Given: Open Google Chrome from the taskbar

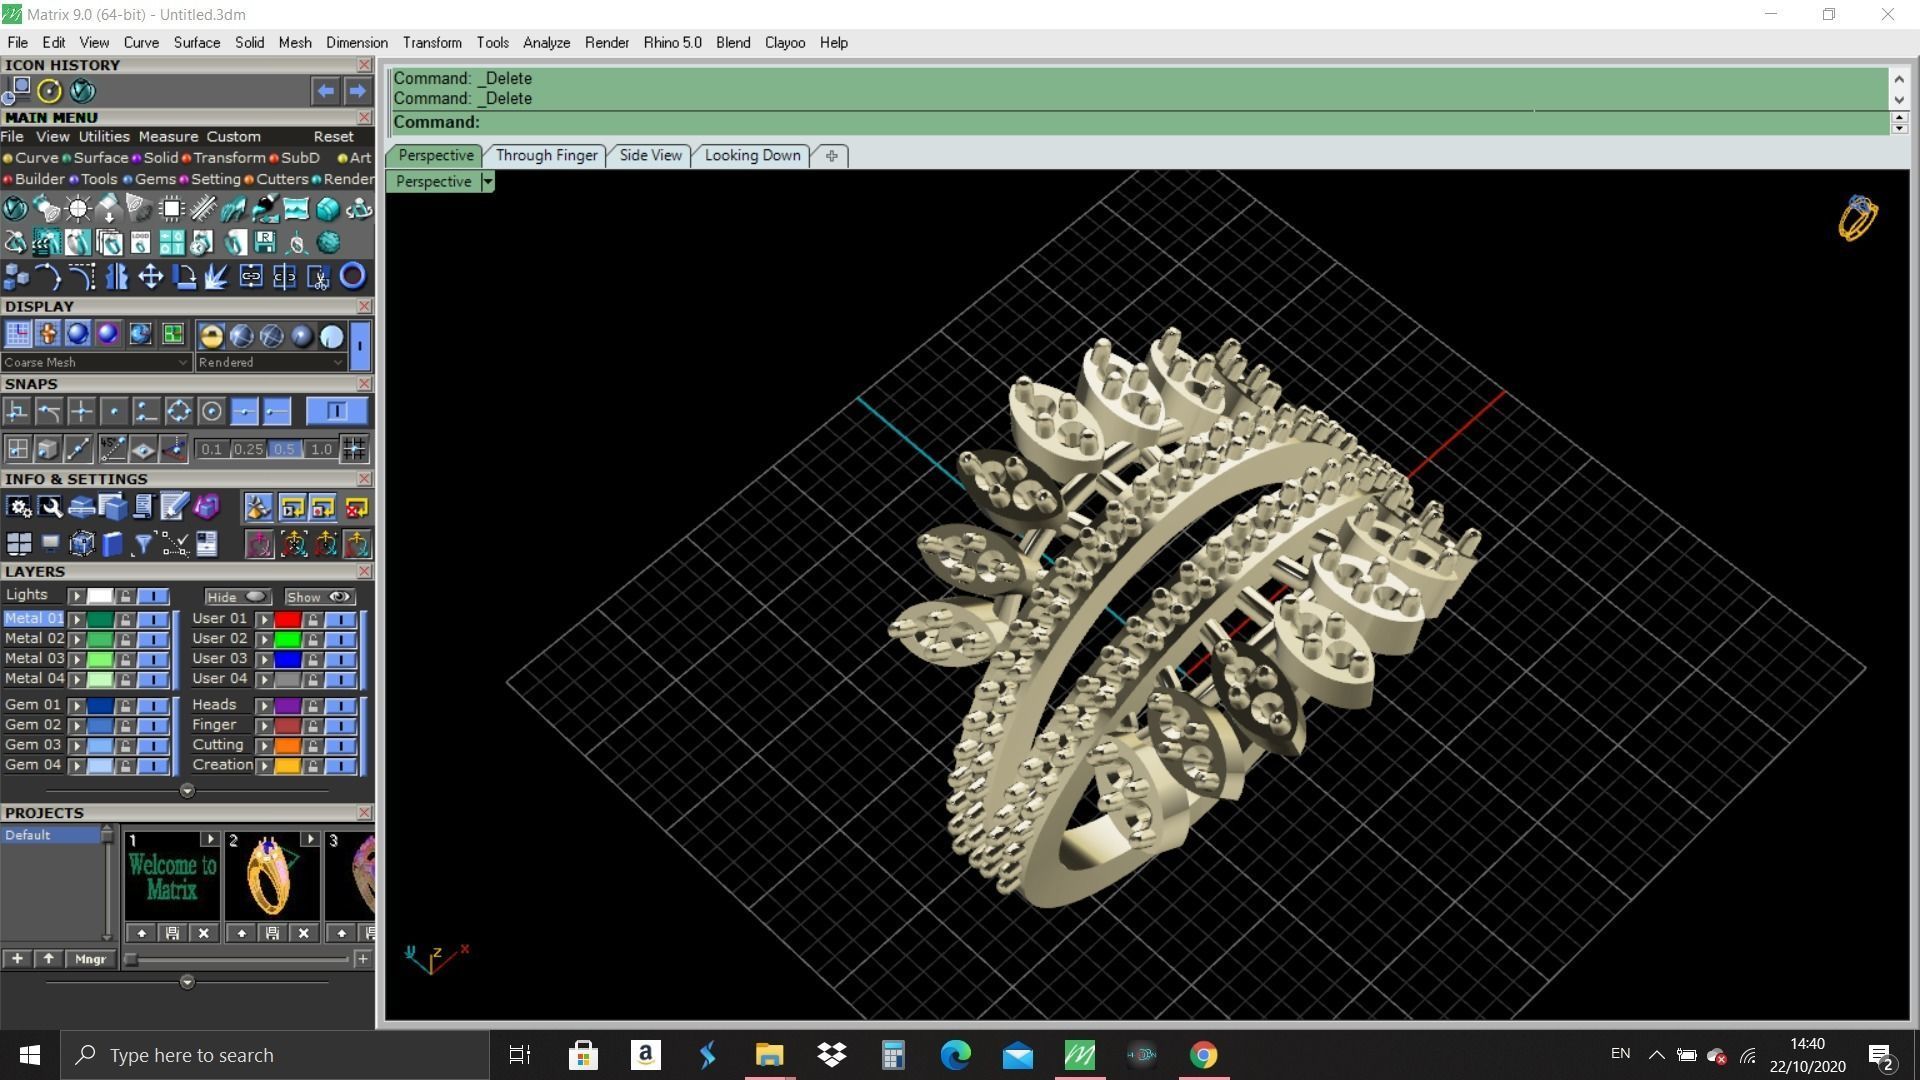Looking at the screenshot, I should (1203, 1055).
